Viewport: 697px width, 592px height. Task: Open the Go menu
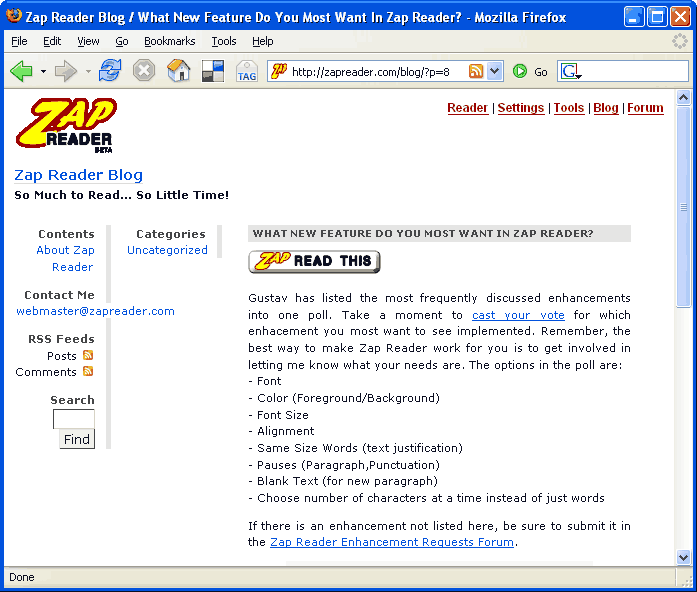[122, 41]
